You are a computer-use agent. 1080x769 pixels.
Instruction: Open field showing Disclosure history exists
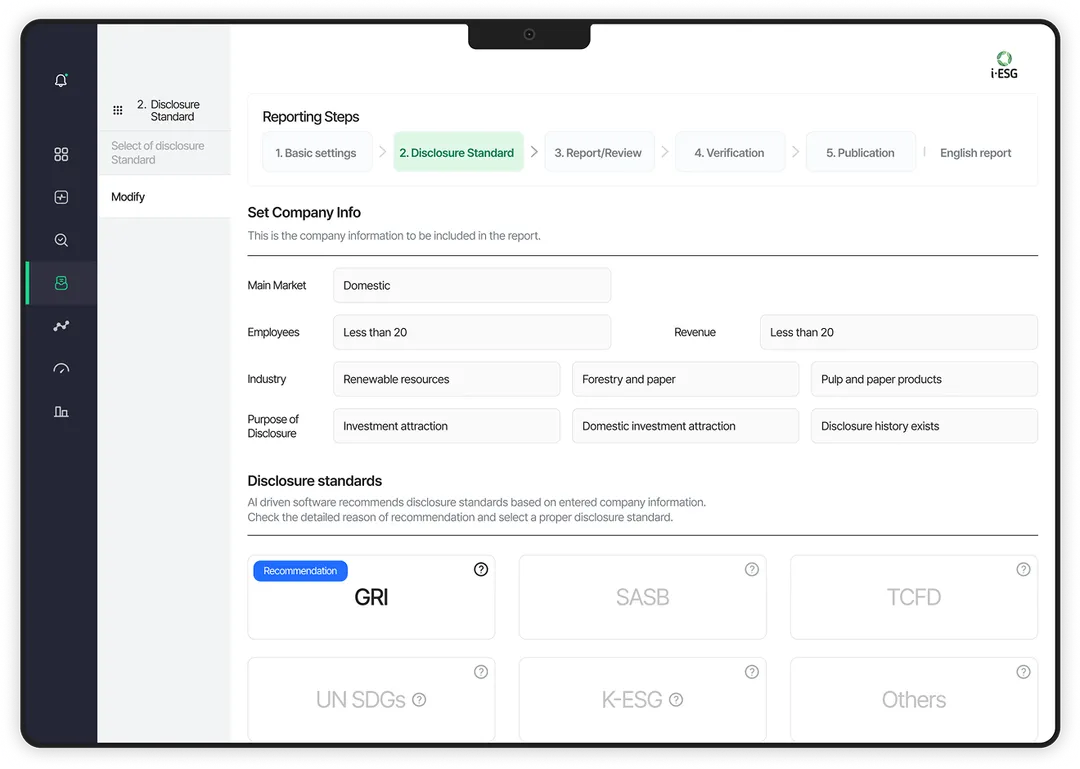point(924,426)
